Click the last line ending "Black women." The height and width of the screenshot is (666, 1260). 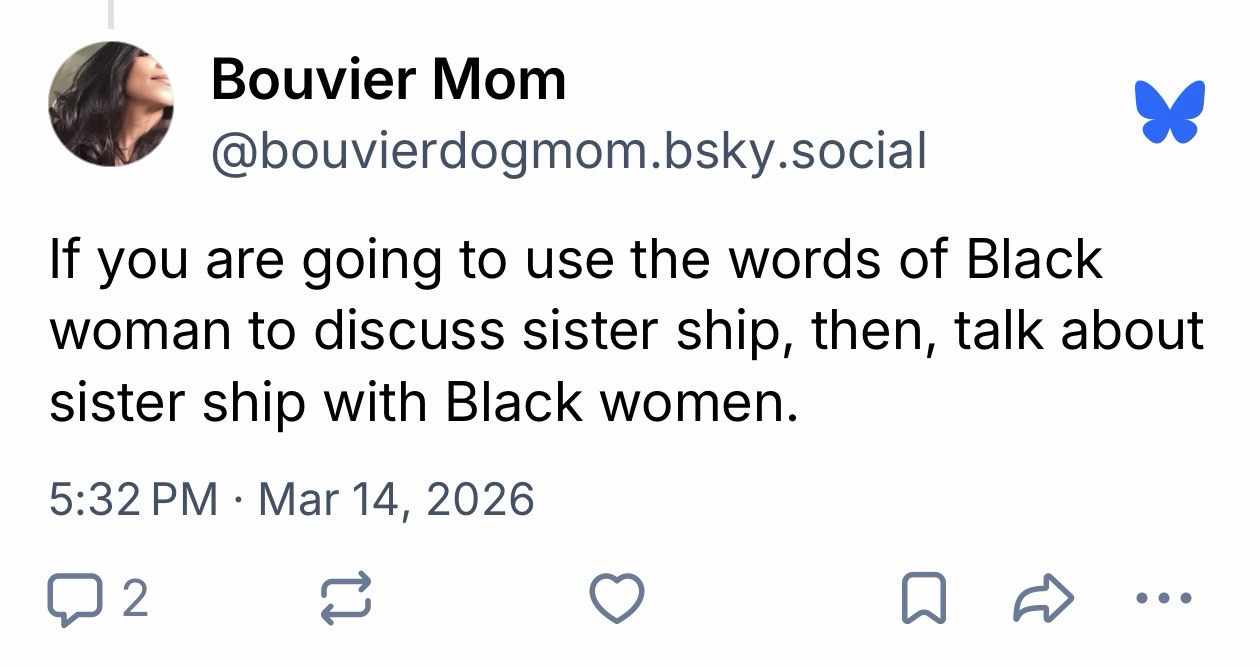pos(424,401)
